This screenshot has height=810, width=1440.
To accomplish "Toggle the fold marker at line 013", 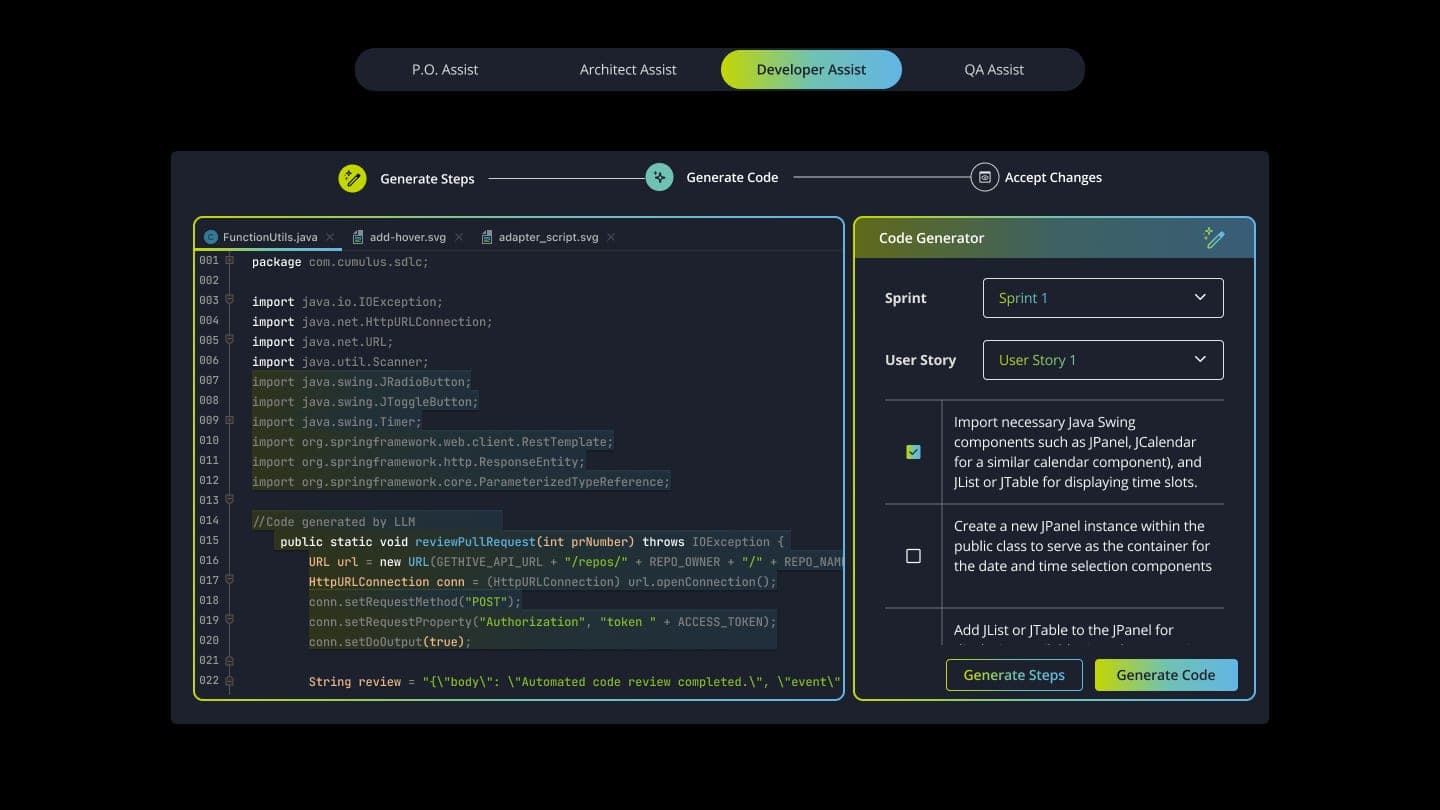I will (x=229, y=499).
